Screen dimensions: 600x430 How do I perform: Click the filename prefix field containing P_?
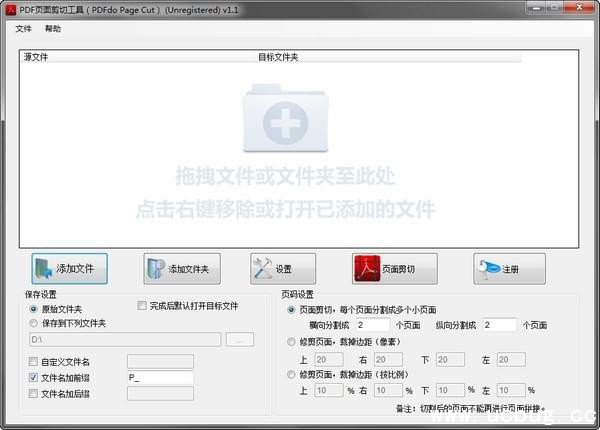pyautogui.click(x=159, y=378)
